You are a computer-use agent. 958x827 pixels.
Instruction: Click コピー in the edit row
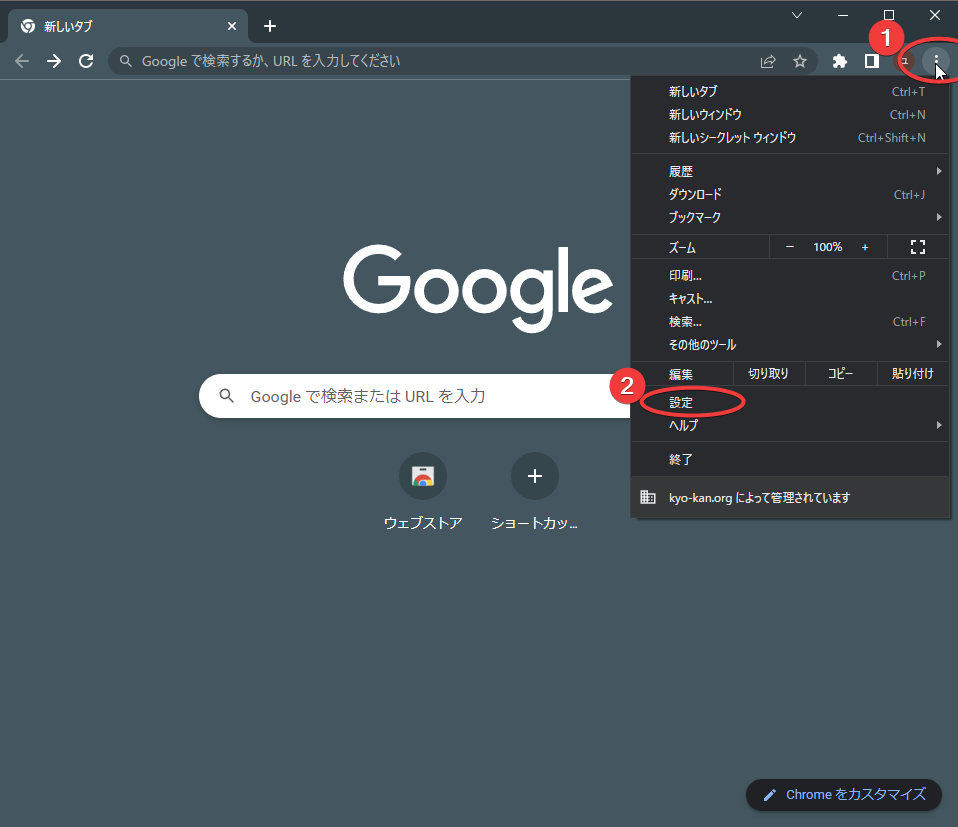click(841, 374)
